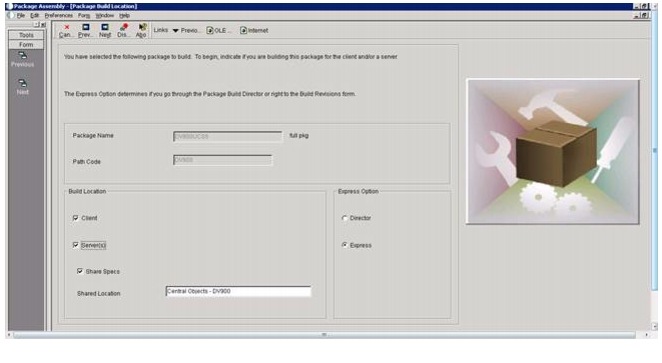Screen dimensions: 662x363
Task: Close the left sidebar panel
Action: coord(43,24)
